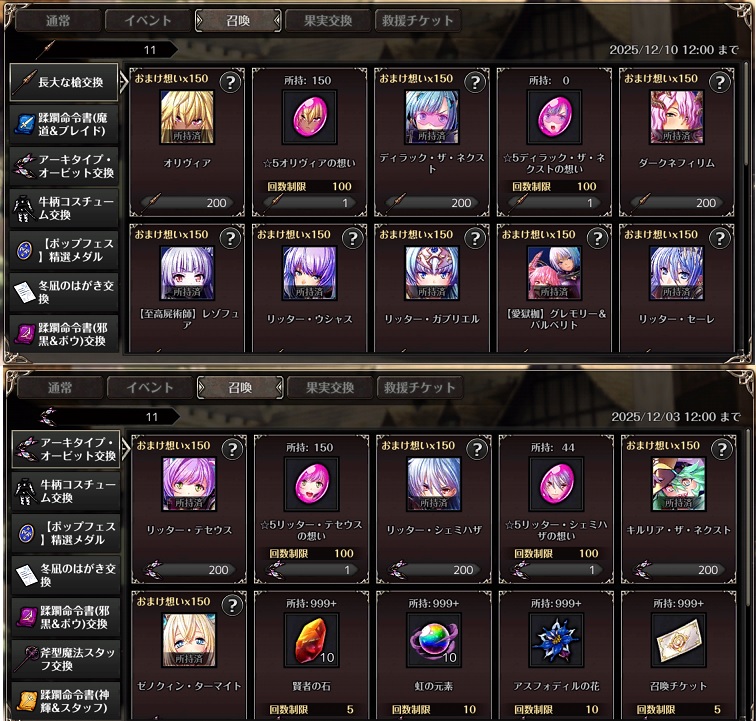Select the 召喚チケット ticket icon
756x721 pixels.
click(679, 639)
